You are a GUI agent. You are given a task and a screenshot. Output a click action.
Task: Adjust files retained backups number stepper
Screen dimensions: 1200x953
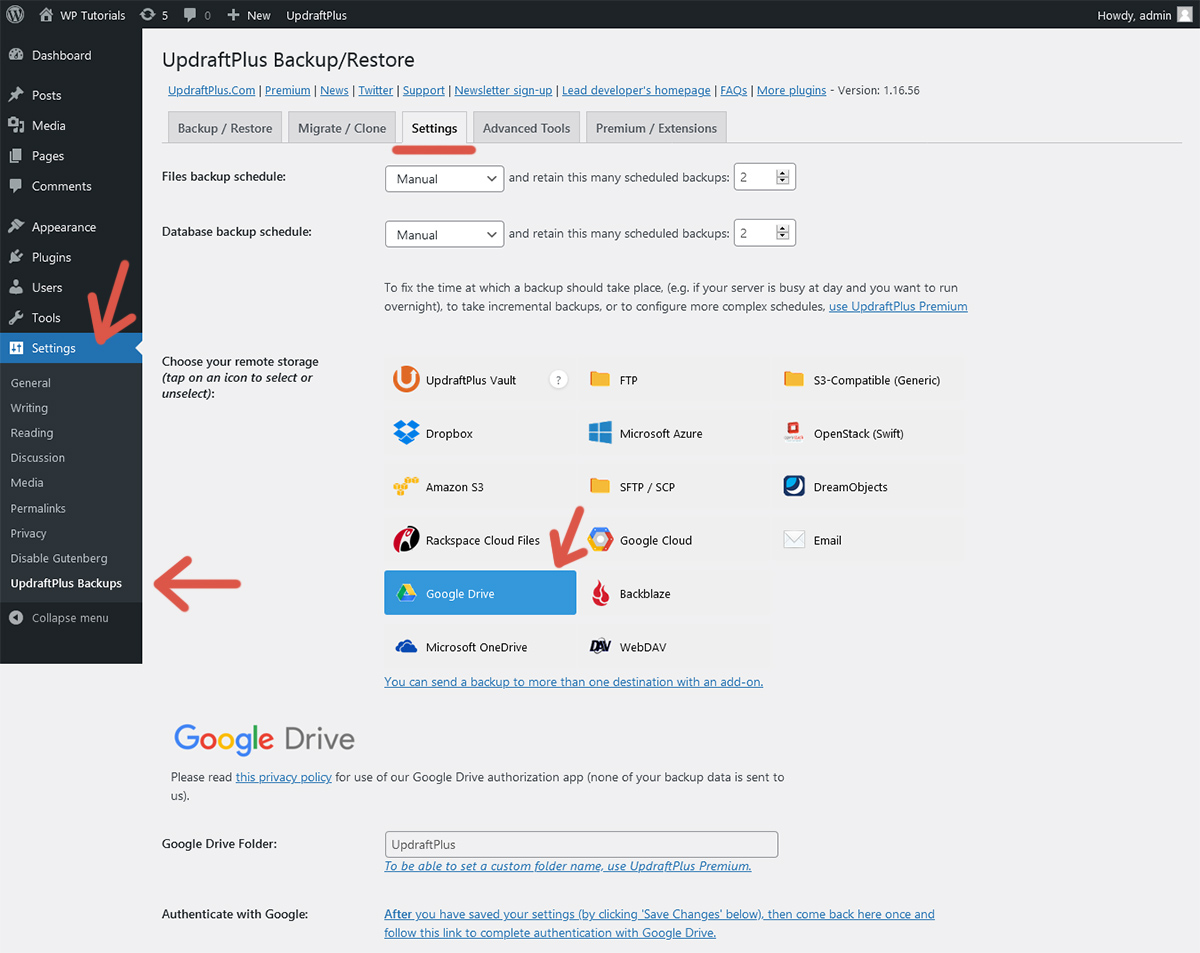(783, 177)
